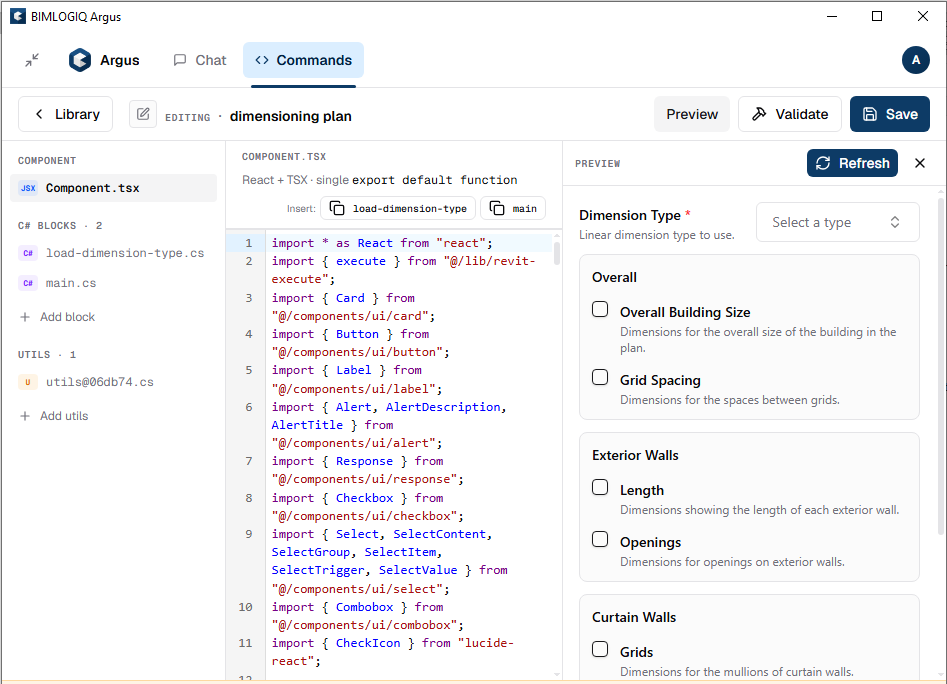Enable the Grid Spacing checkbox
The image size is (947, 684).
(x=600, y=377)
